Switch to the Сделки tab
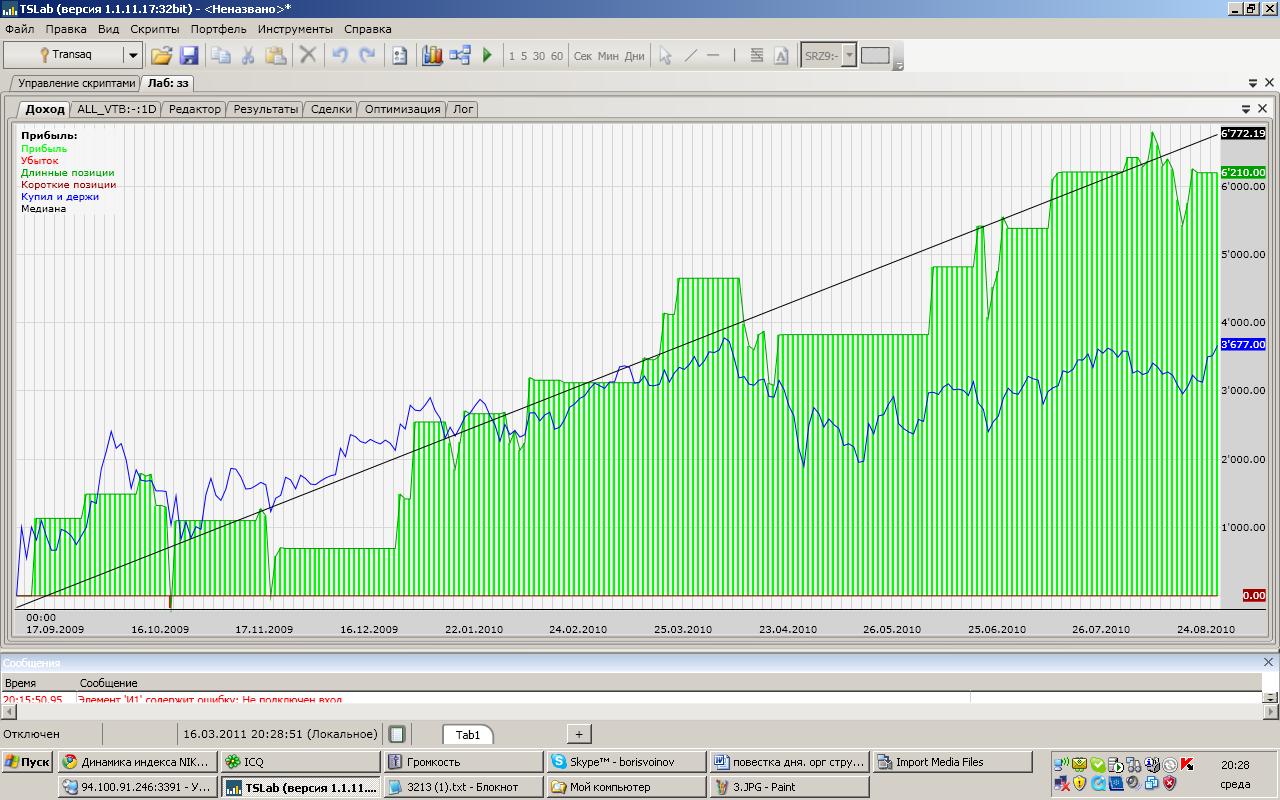 (331, 109)
